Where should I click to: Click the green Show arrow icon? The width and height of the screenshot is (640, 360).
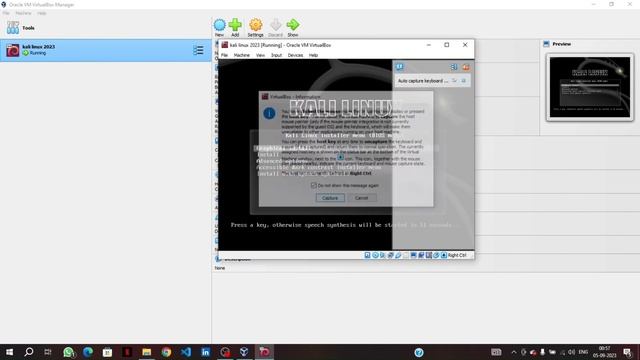pyautogui.click(x=293, y=25)
